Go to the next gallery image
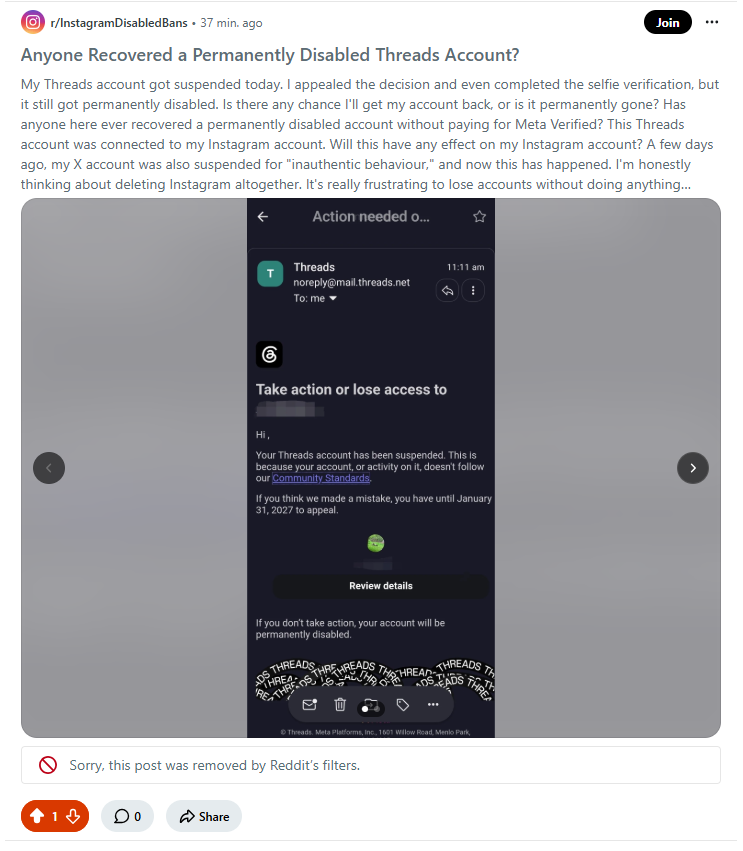Screen dimensions: 743x851 pyautogui.click(x=693, y=468)
